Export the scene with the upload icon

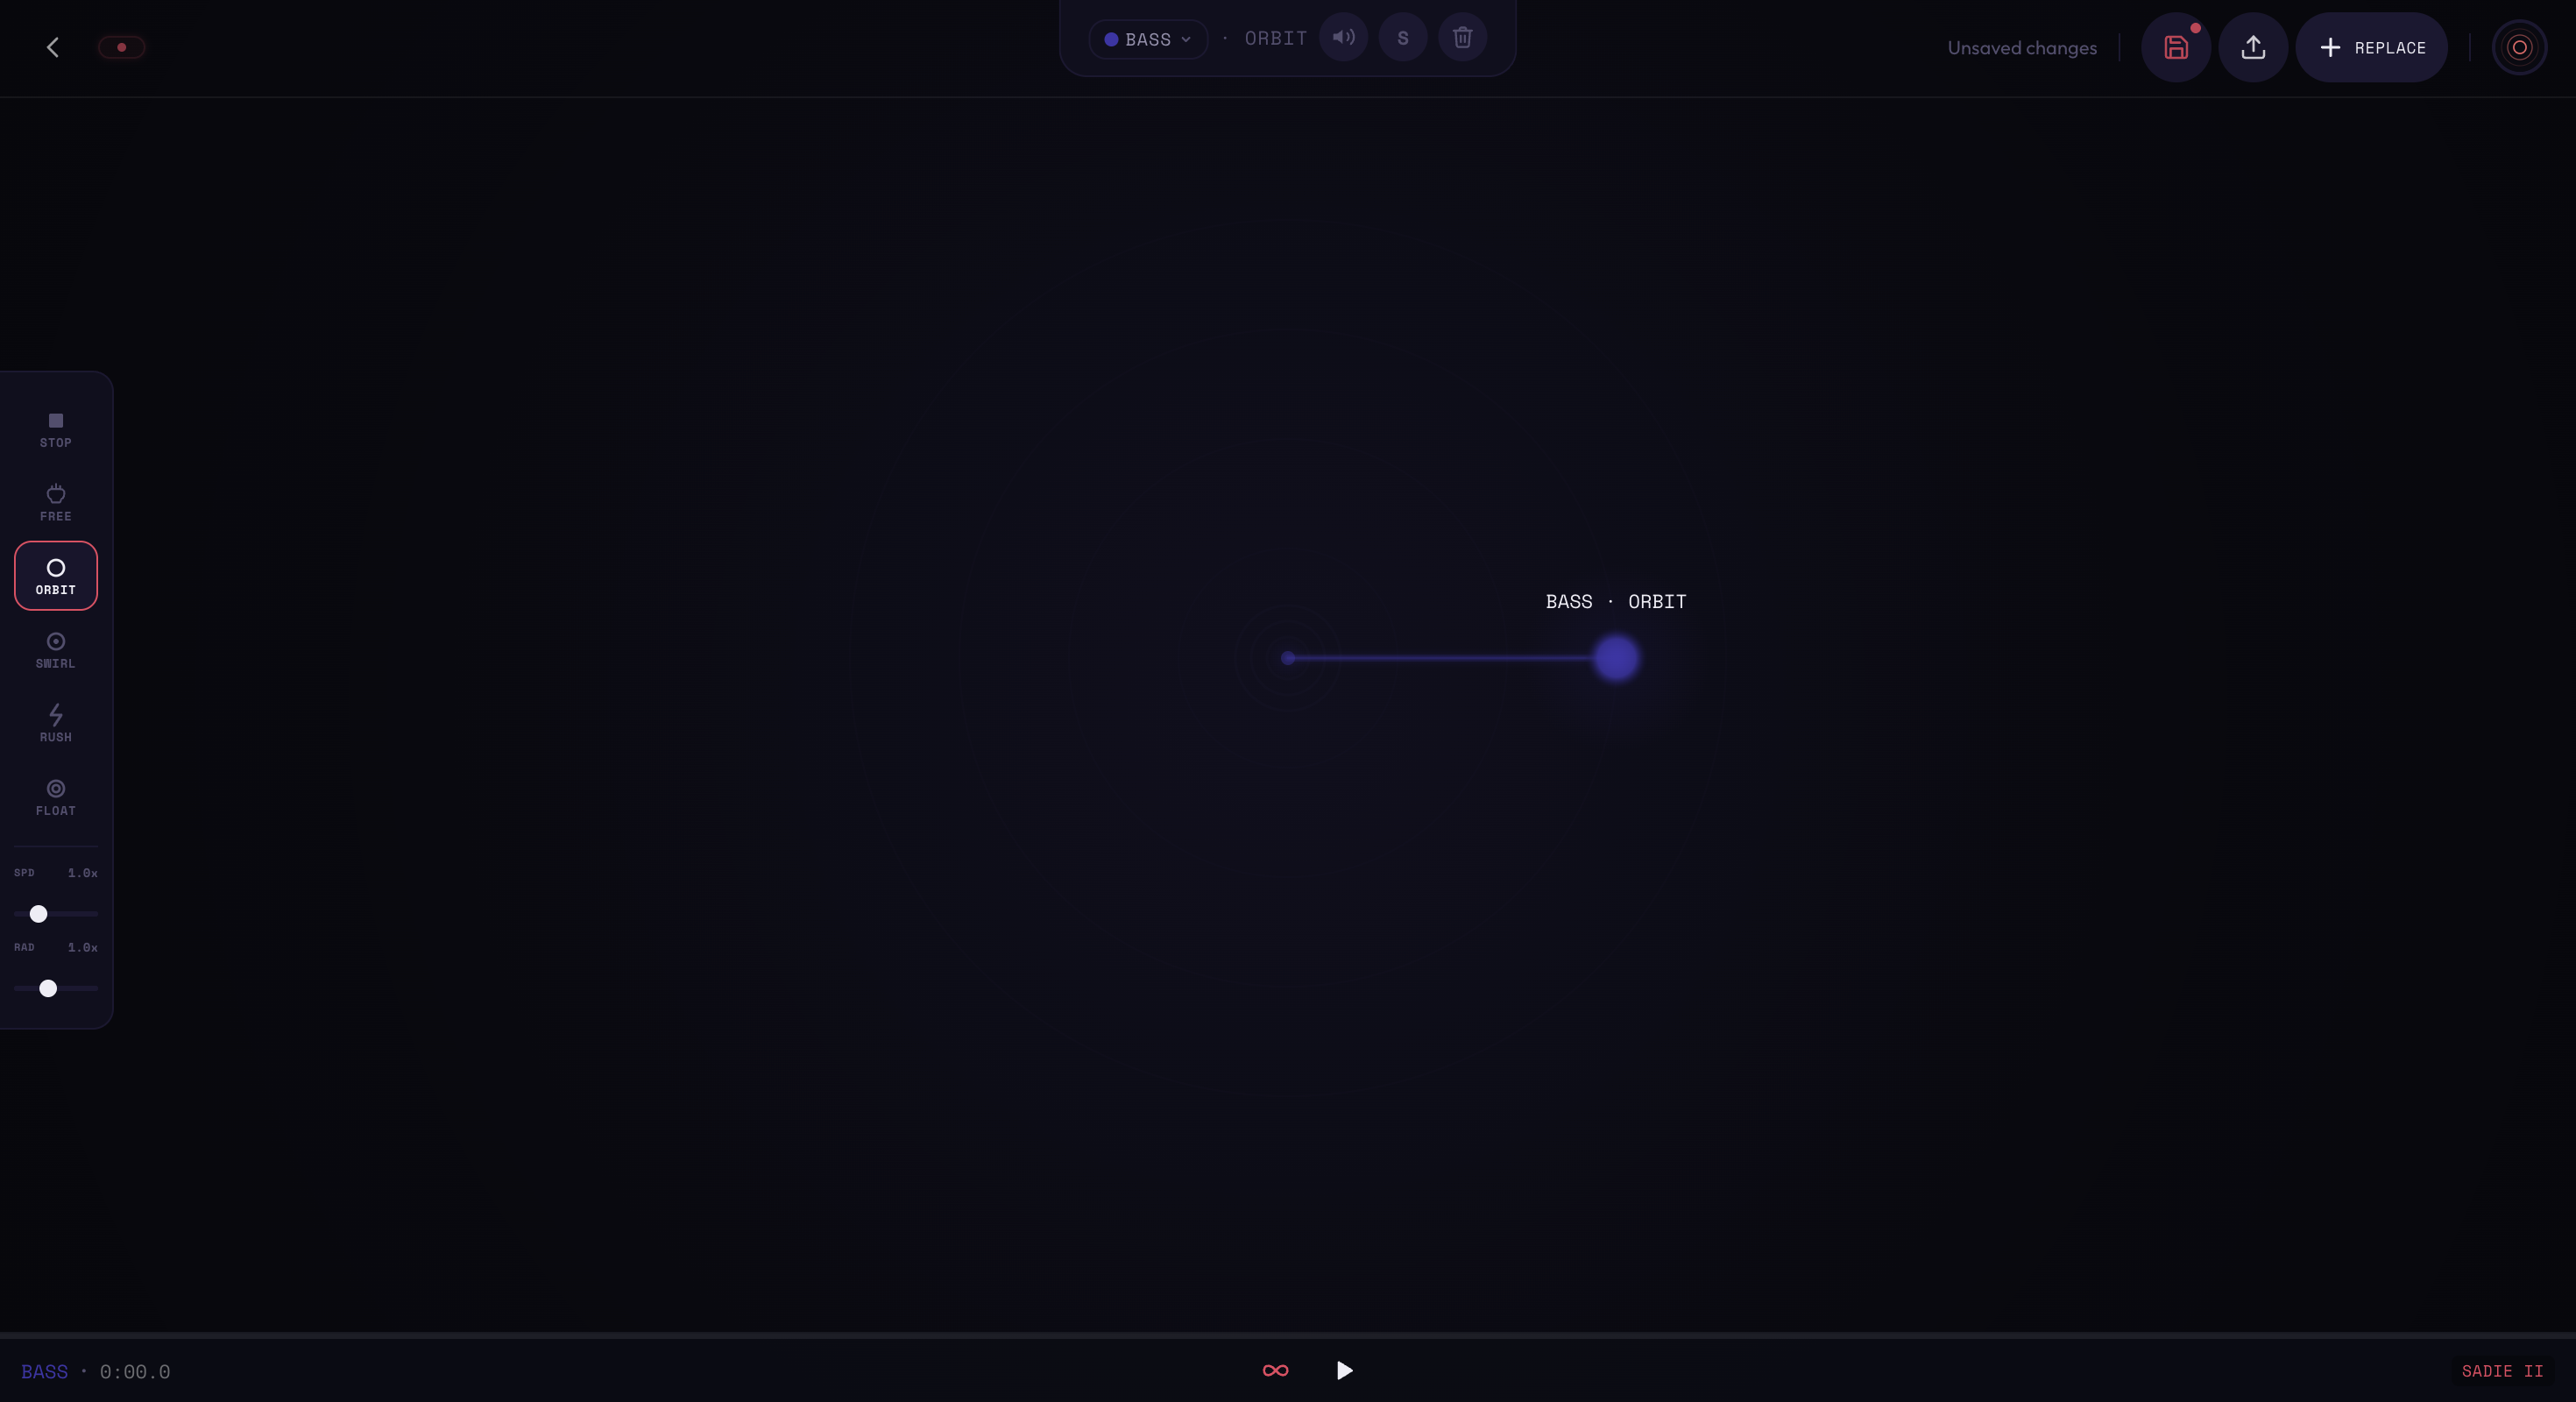point(2253,47)
